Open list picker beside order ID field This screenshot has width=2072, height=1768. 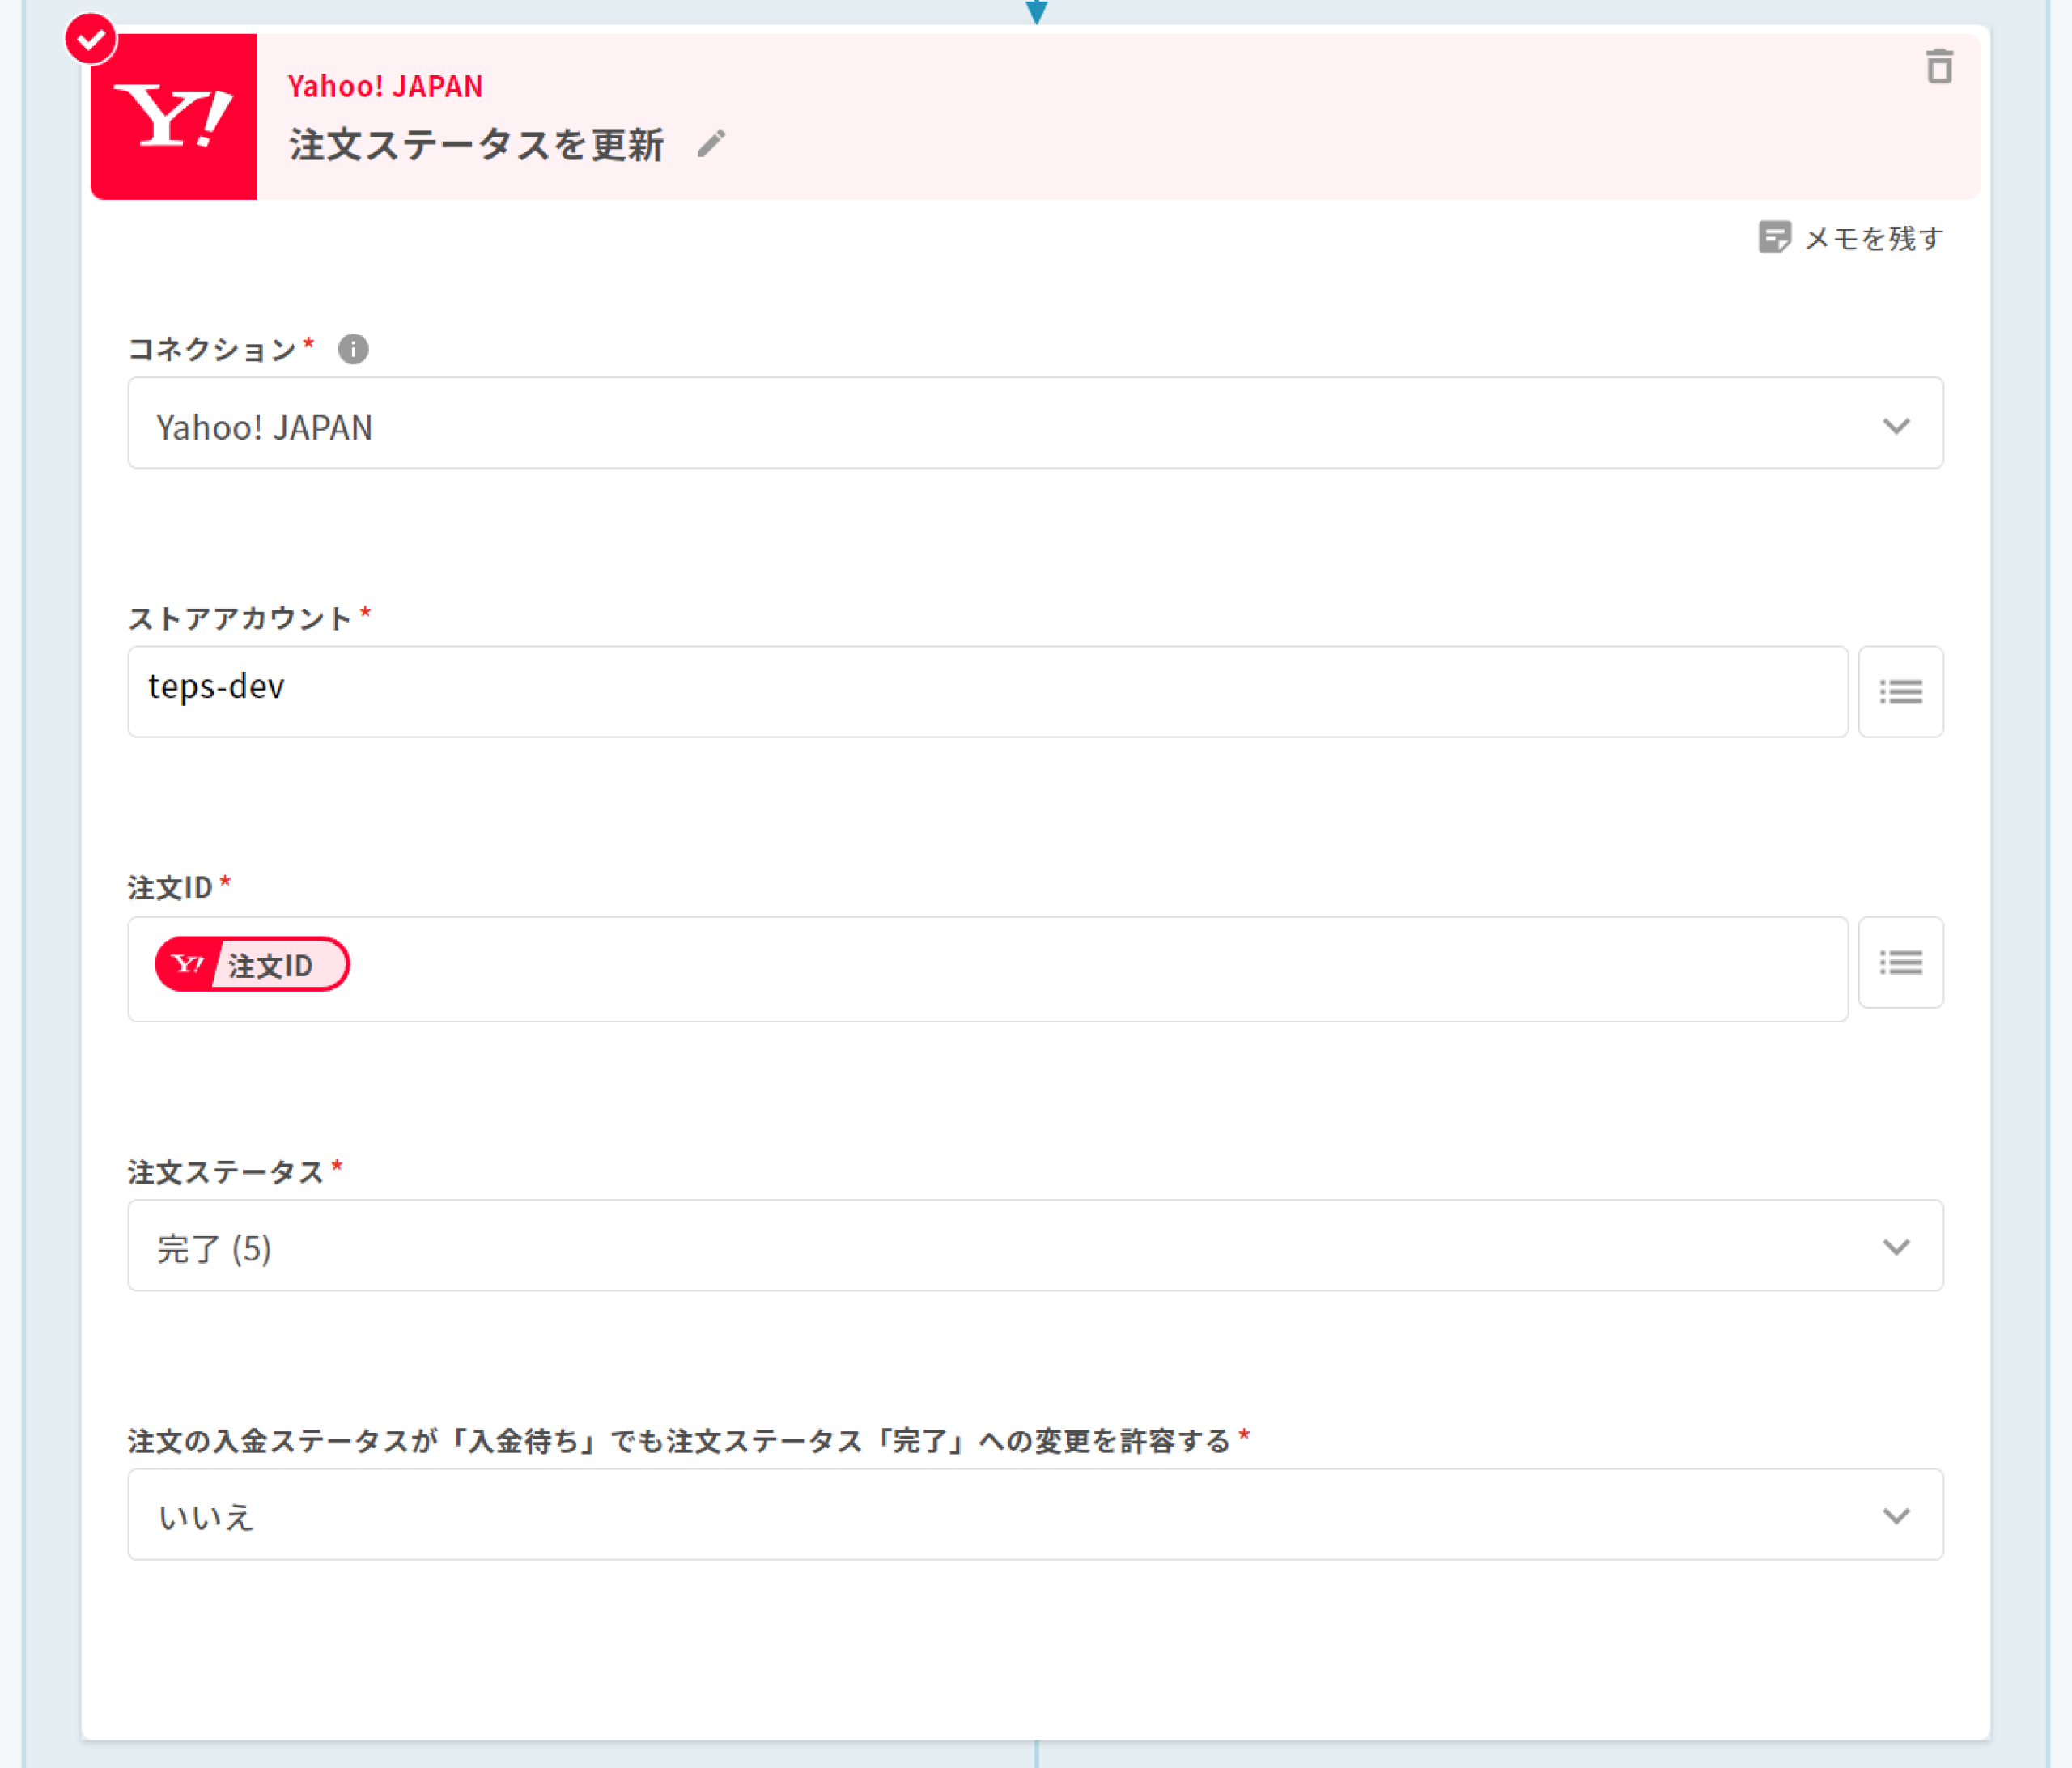[1900, 963]
